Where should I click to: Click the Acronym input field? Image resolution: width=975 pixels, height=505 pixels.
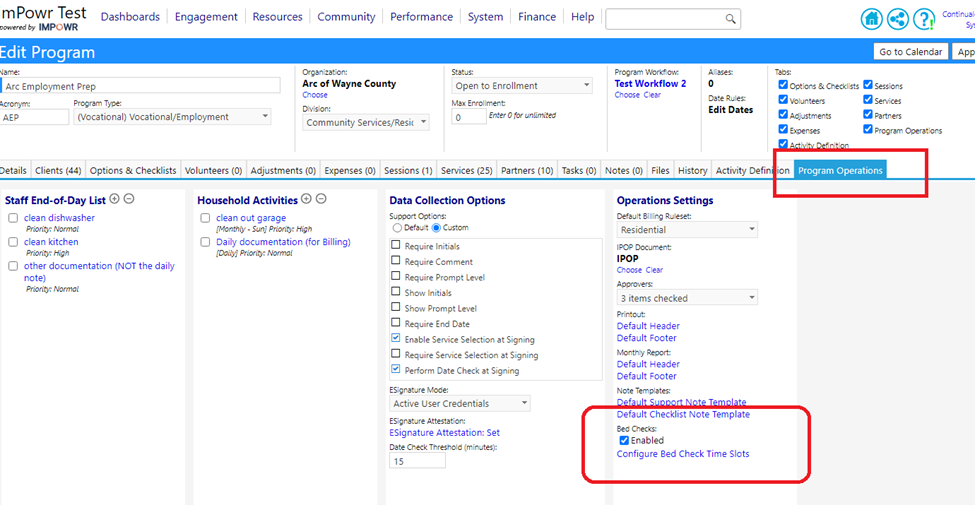click(x=34, y=116)
